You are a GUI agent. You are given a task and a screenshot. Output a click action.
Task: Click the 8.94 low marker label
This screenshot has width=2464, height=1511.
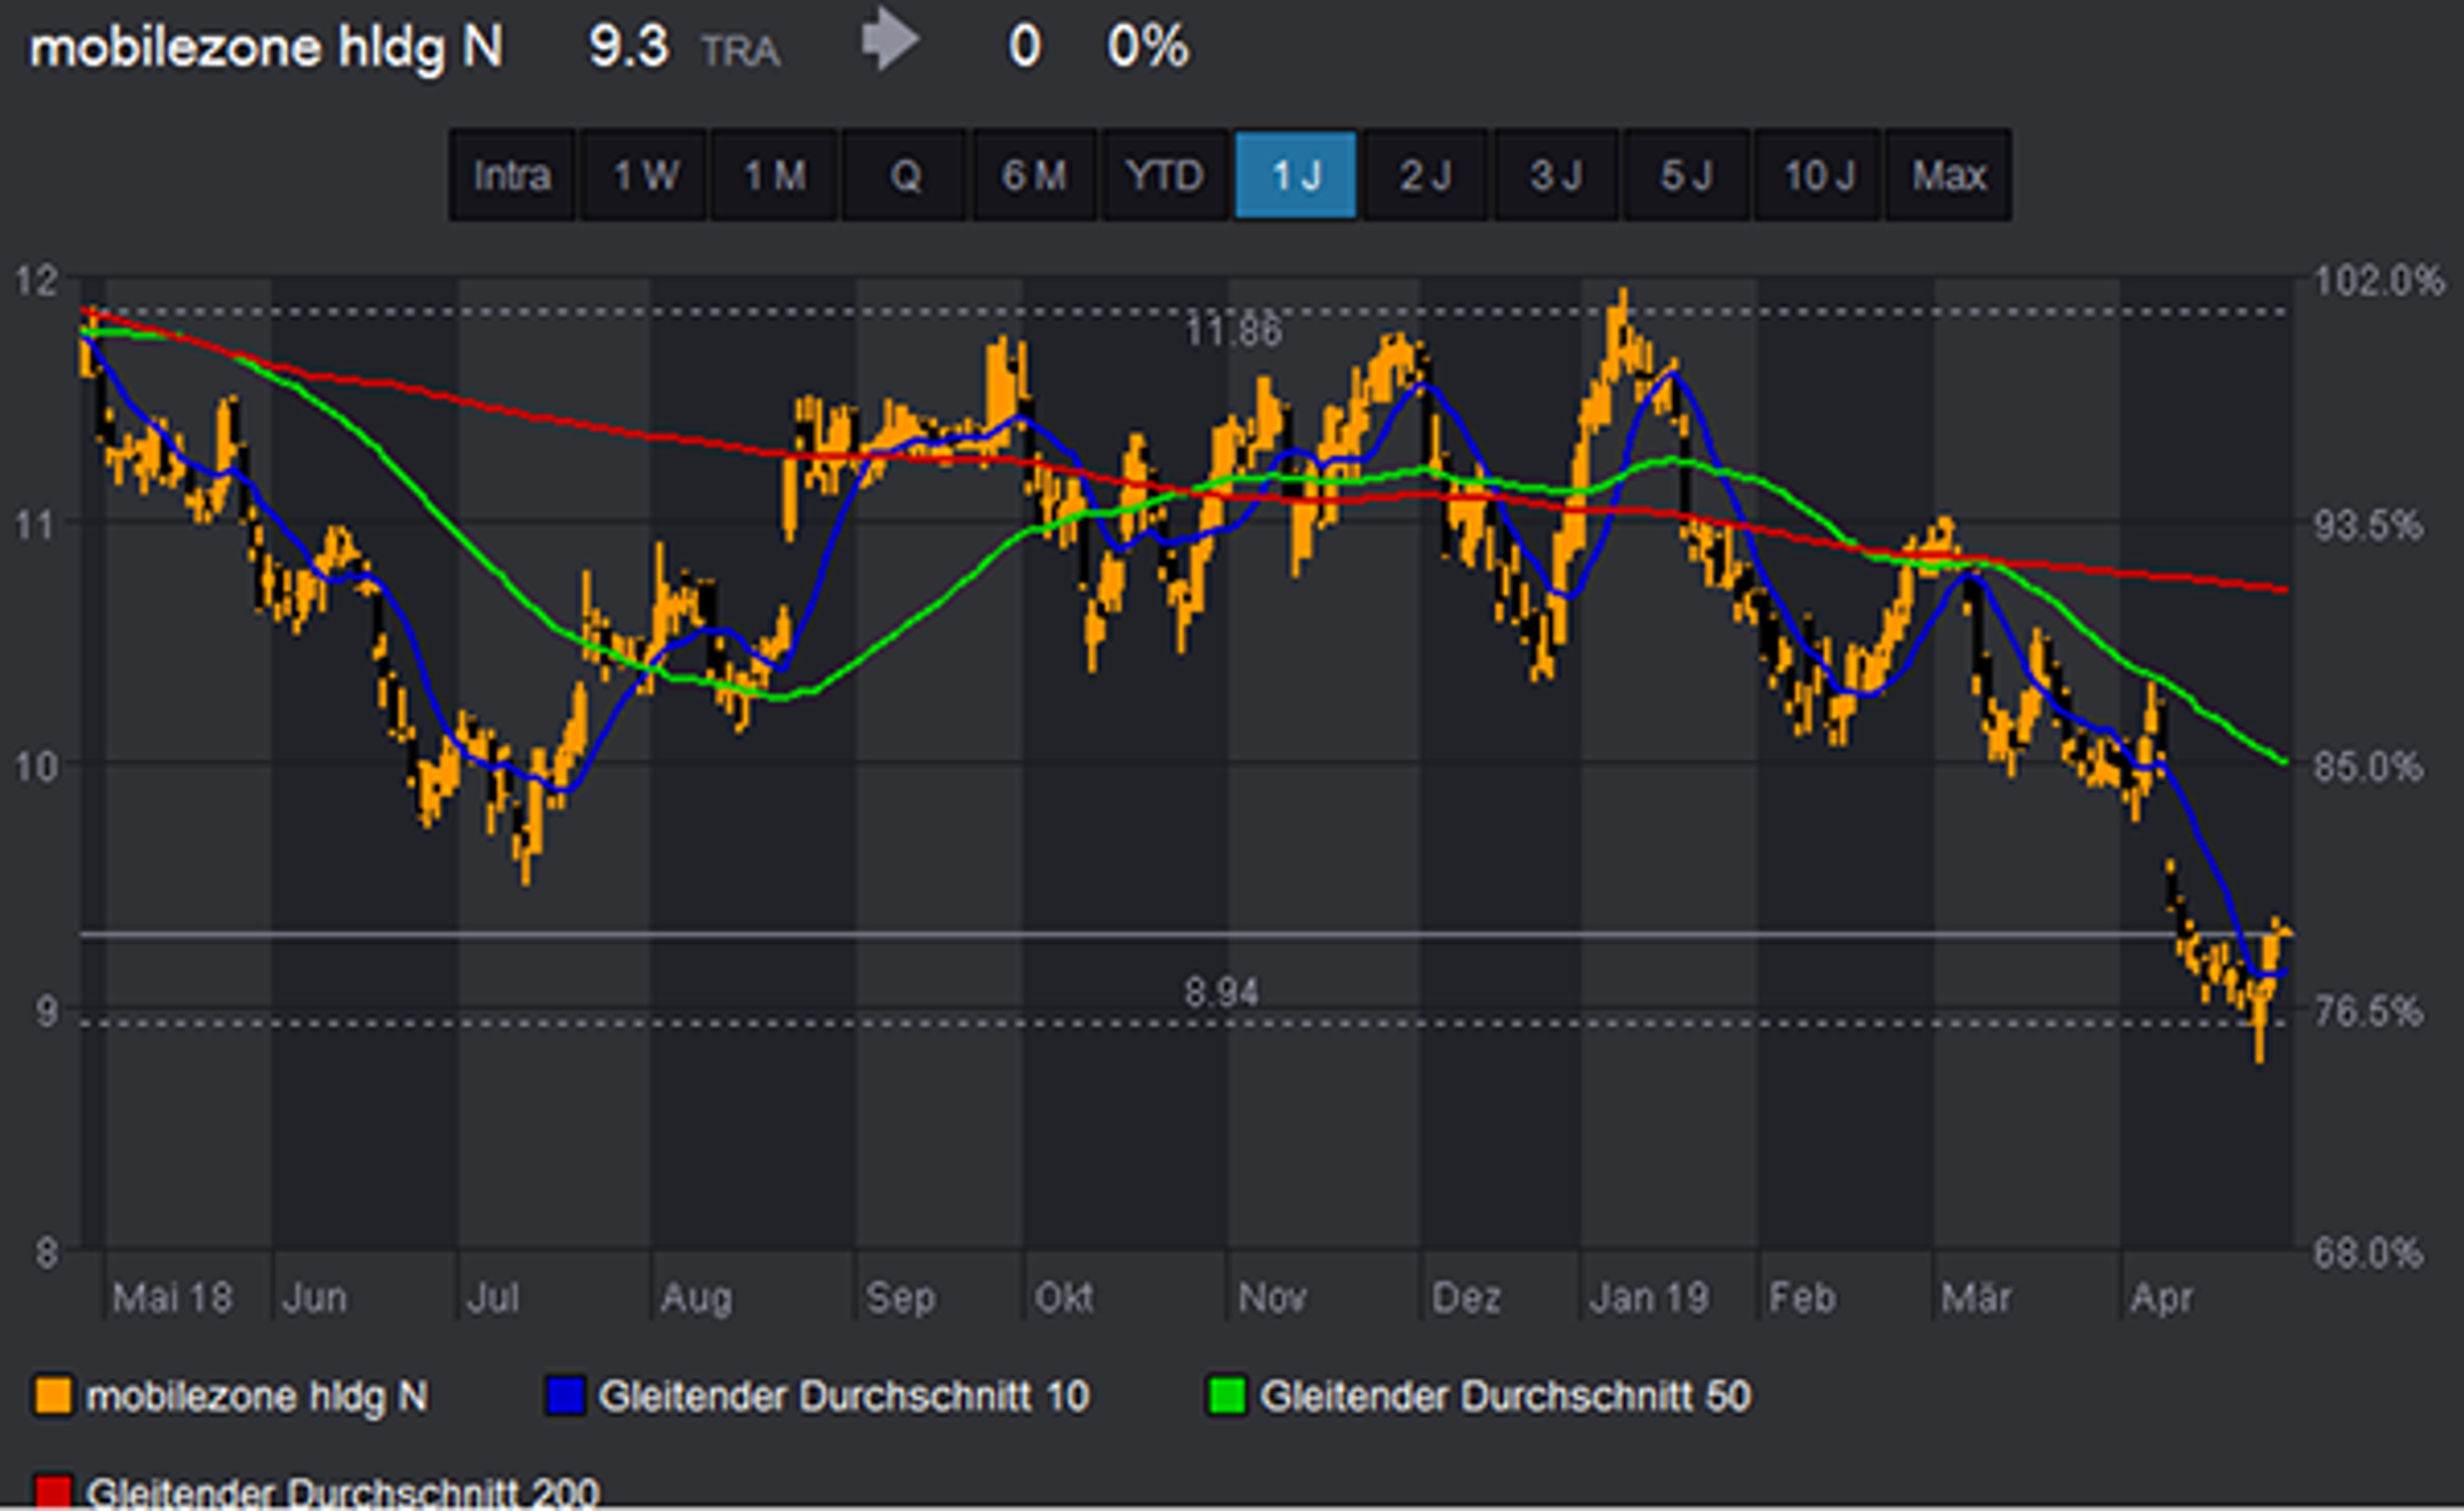1221,993
